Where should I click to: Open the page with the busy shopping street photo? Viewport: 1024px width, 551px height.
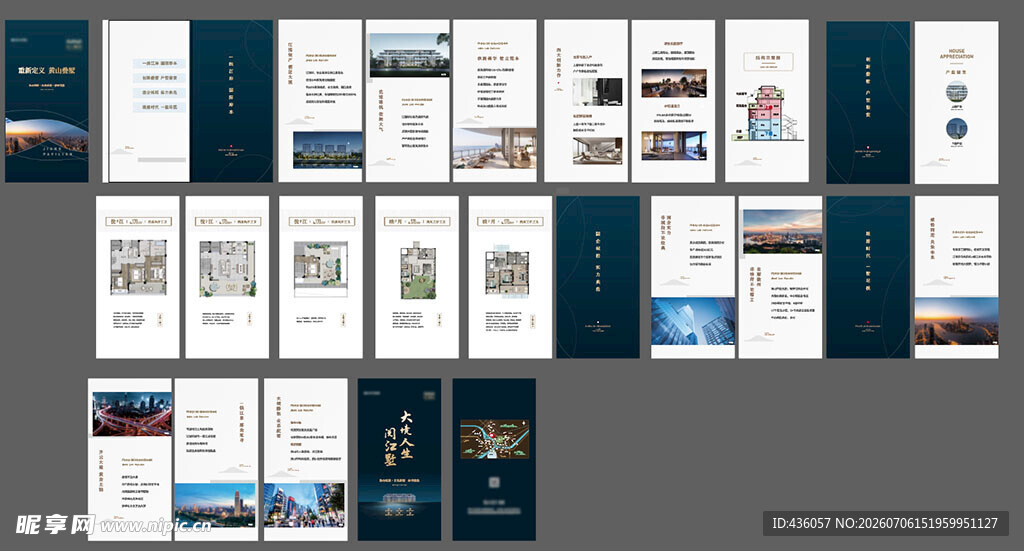pos(306,460)
